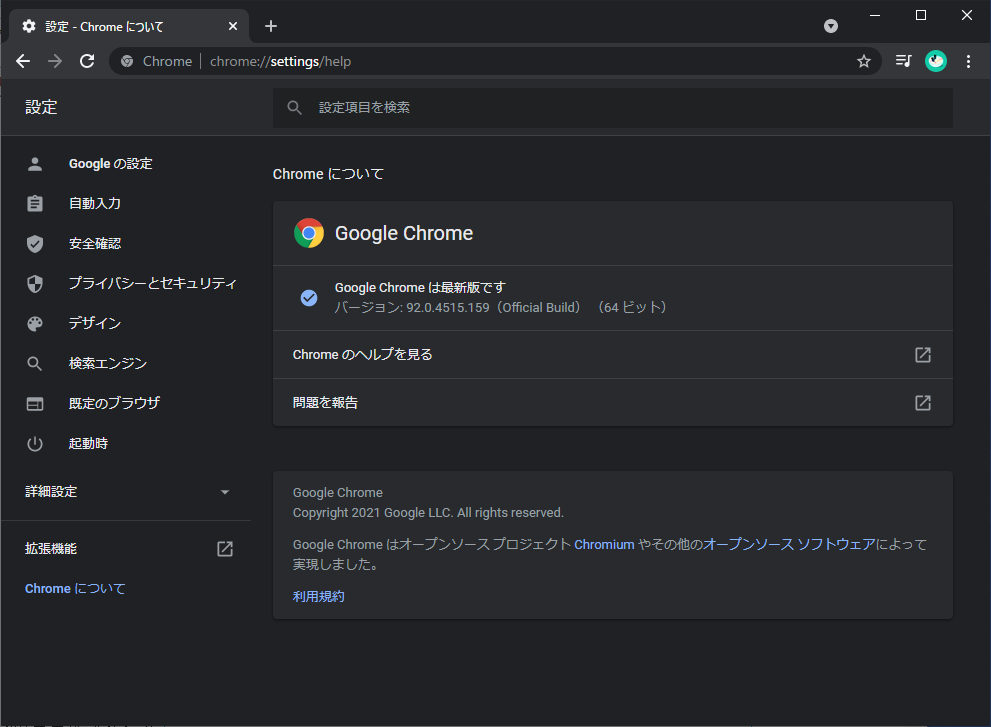Click the デザイン palette icon

click(x=35, y=323)
